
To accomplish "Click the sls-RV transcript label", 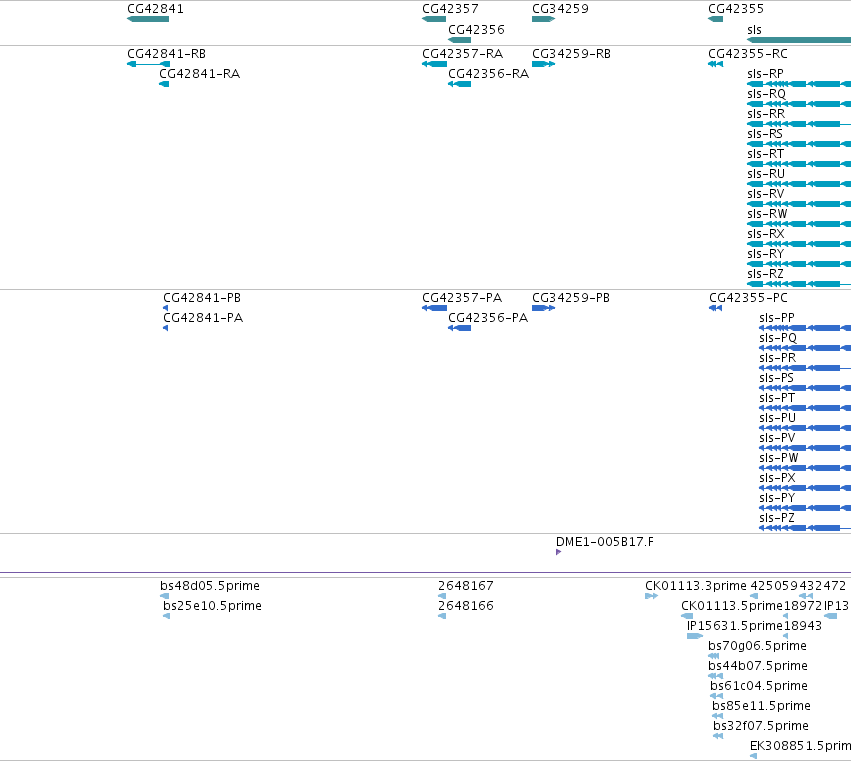I will click(766, 194).
